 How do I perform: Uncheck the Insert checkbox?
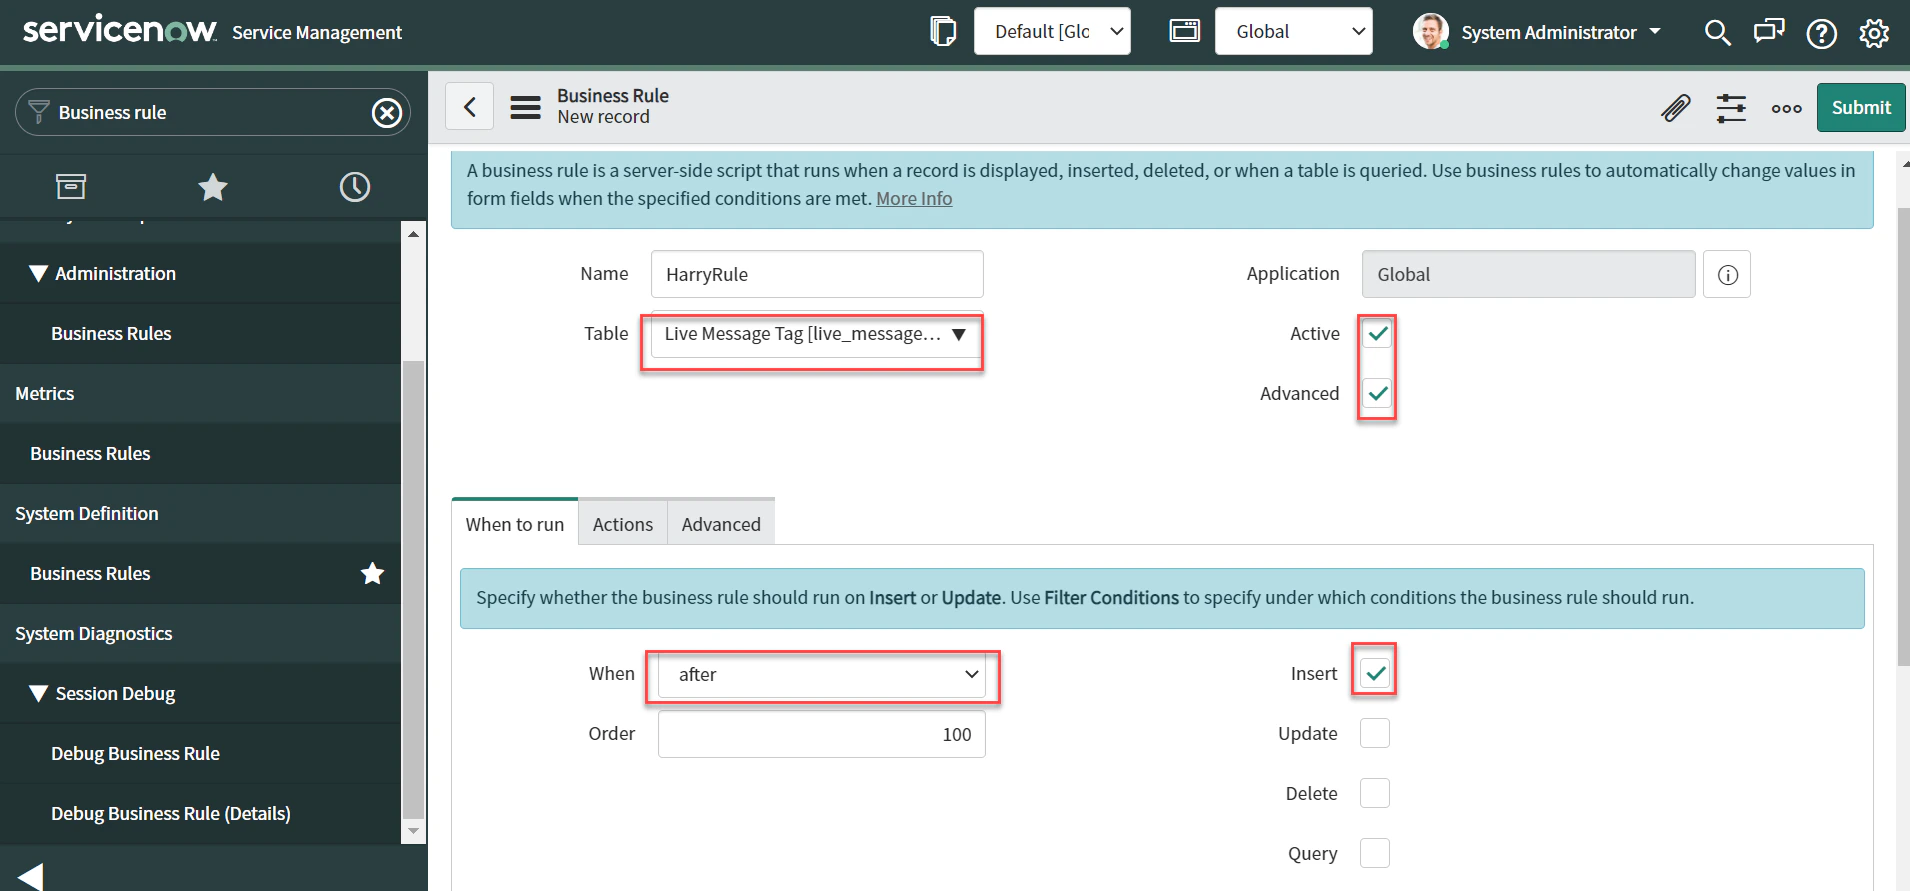point(1375,673)
